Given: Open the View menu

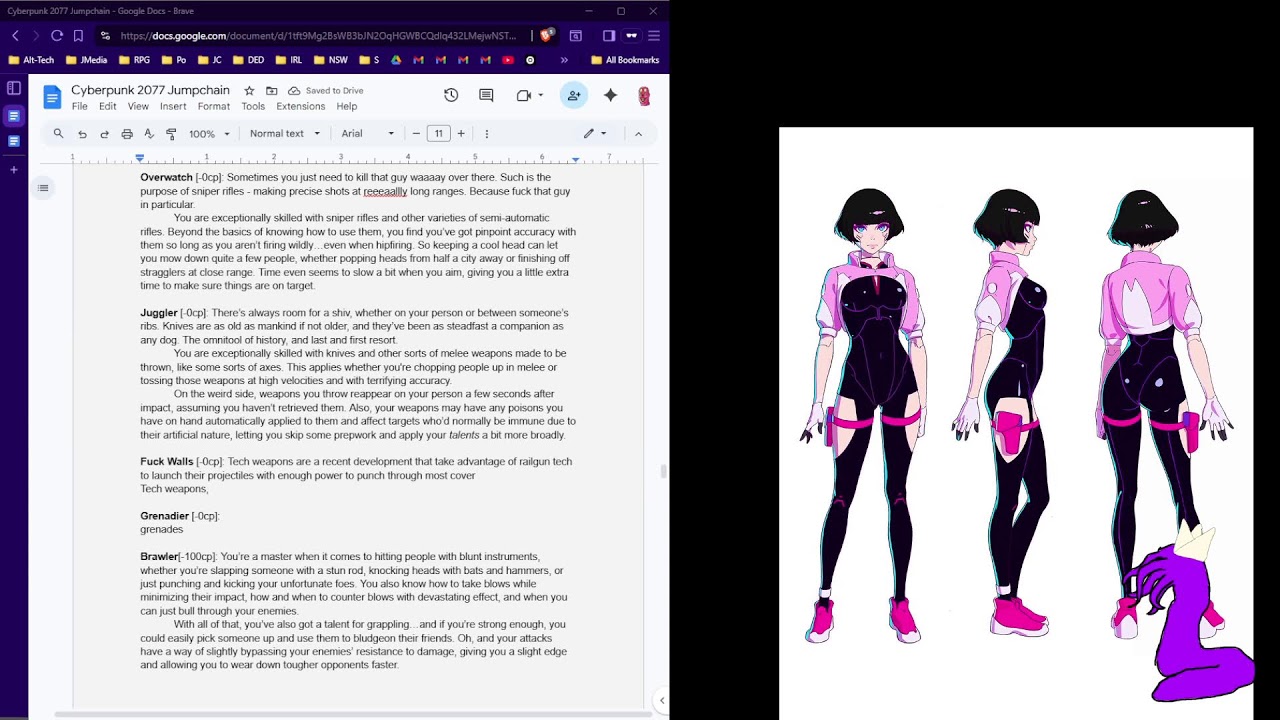Looking at the screenshot, I should coord(138,106).
